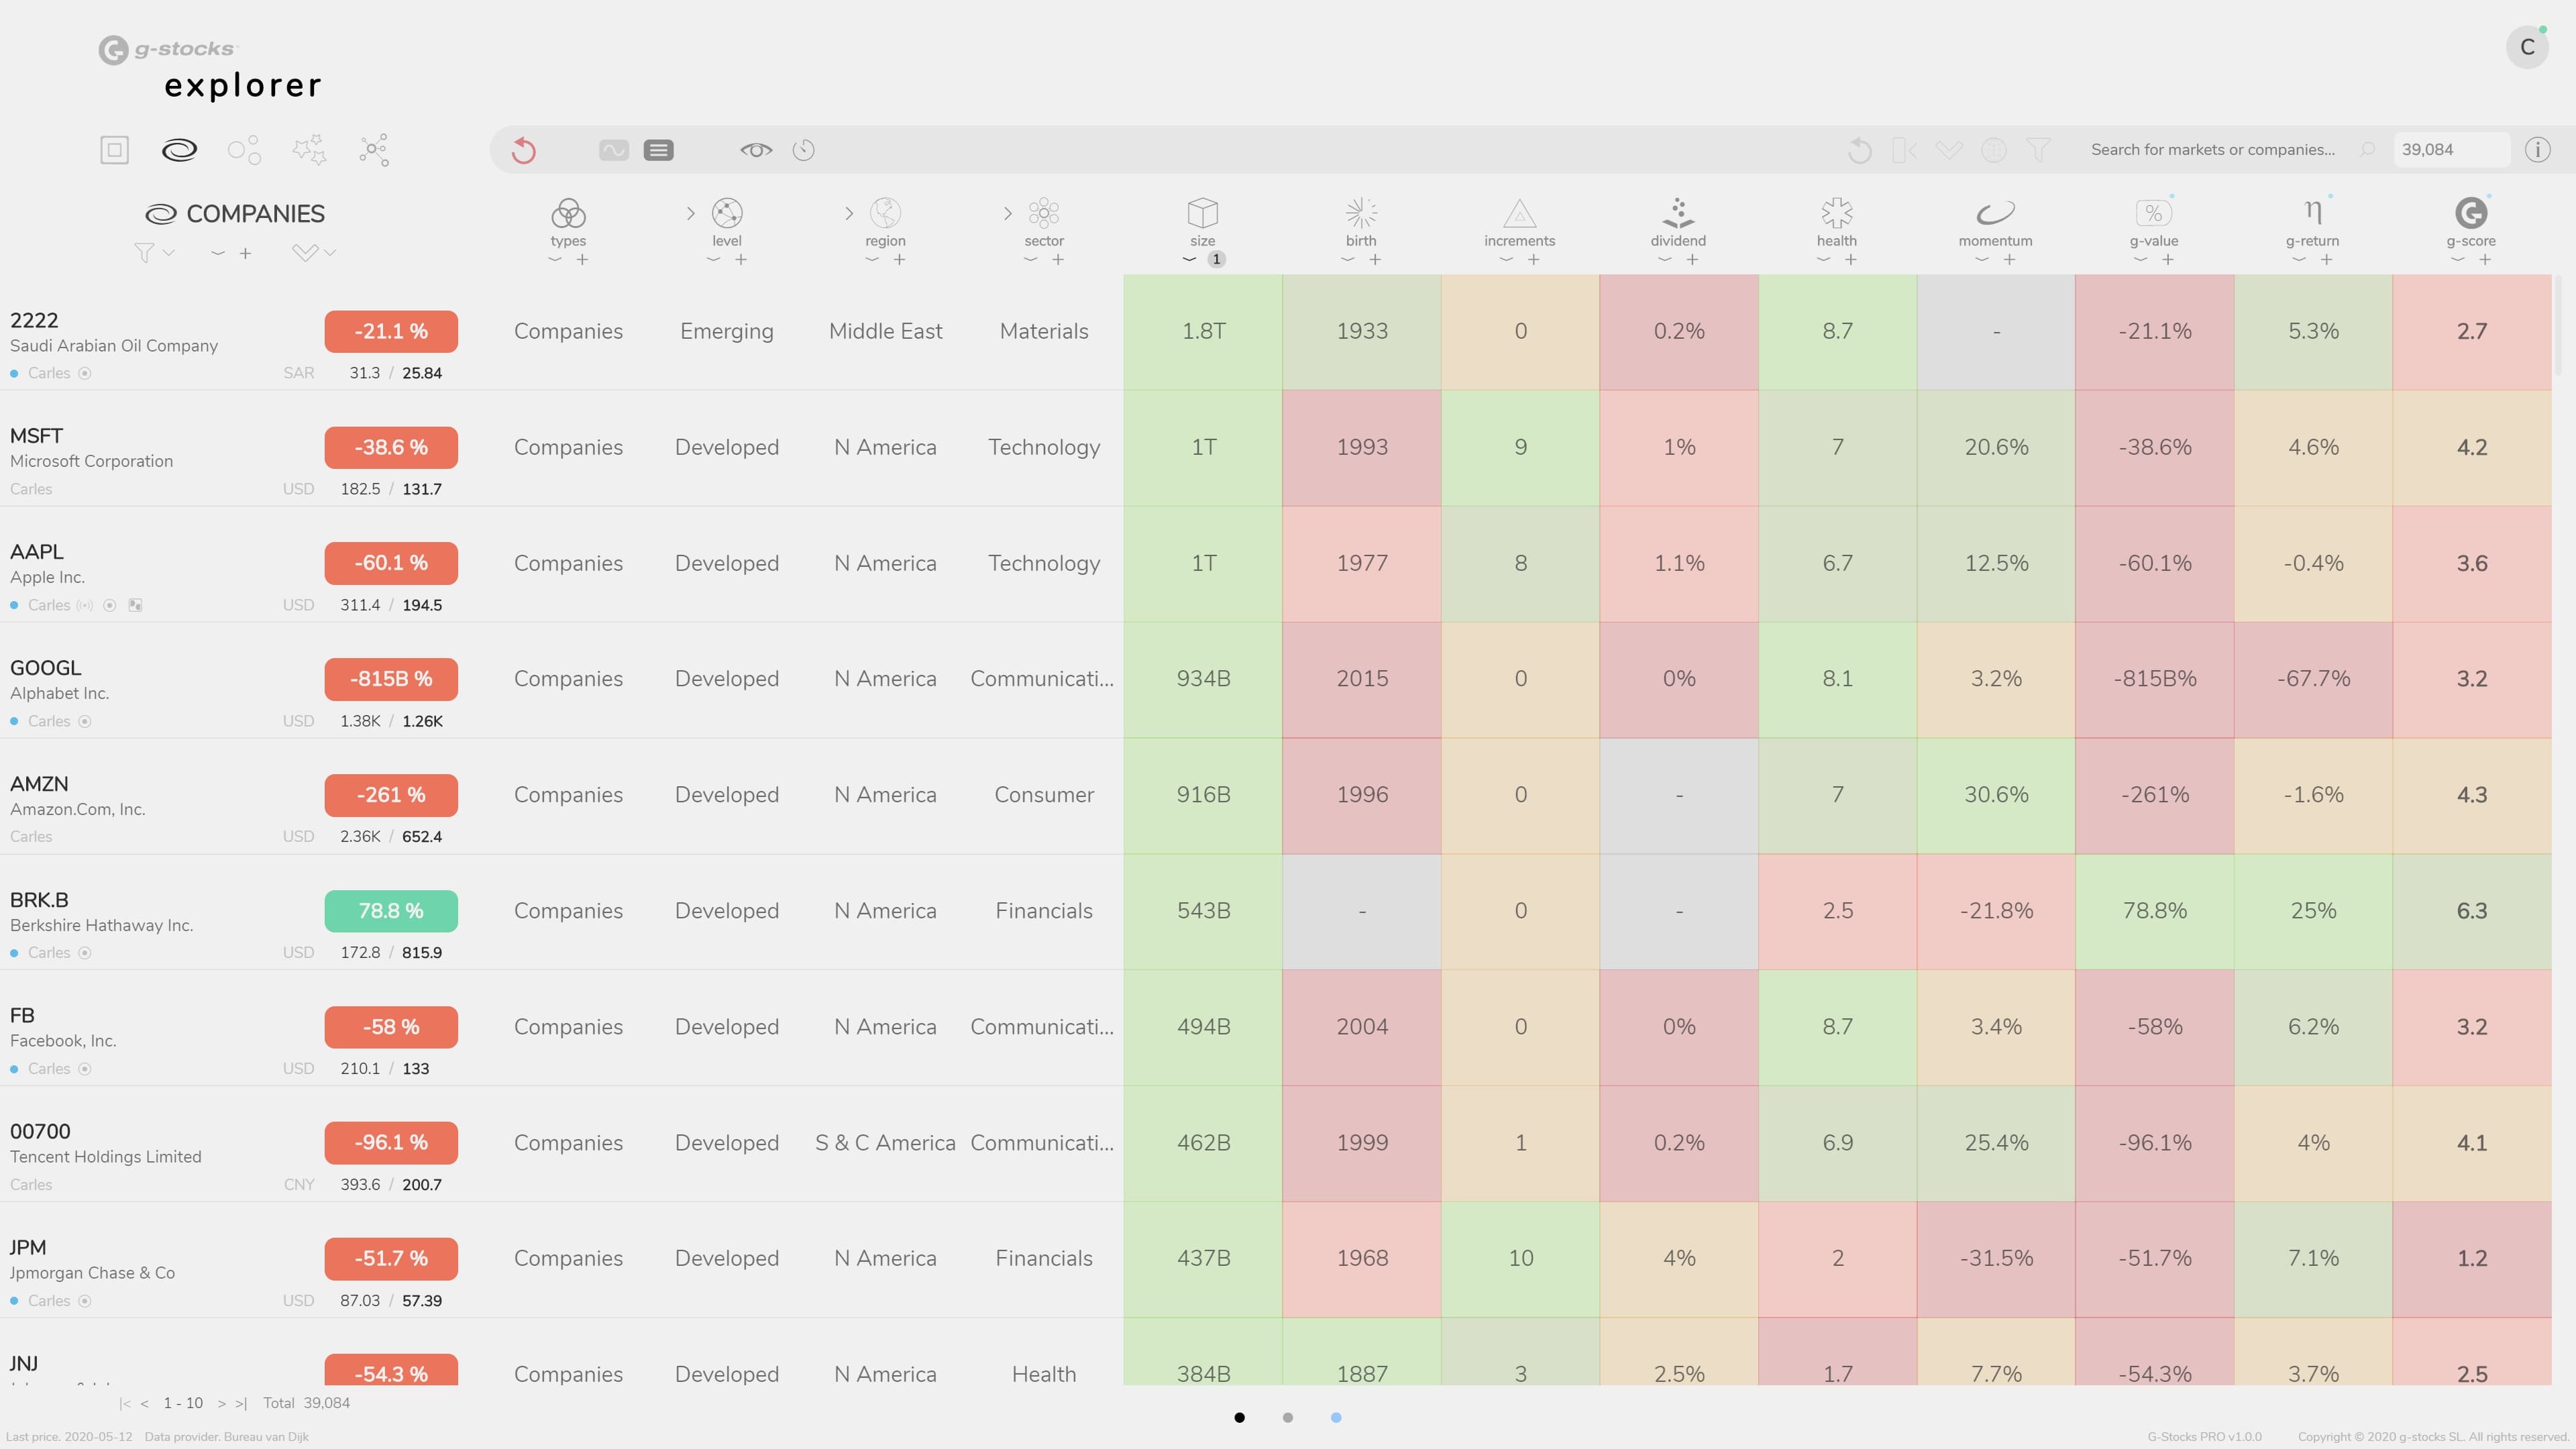Click the dividend column icon
This screenshot has width=2576, height=1449.
pyautogui.click(x=1678, y=213)
